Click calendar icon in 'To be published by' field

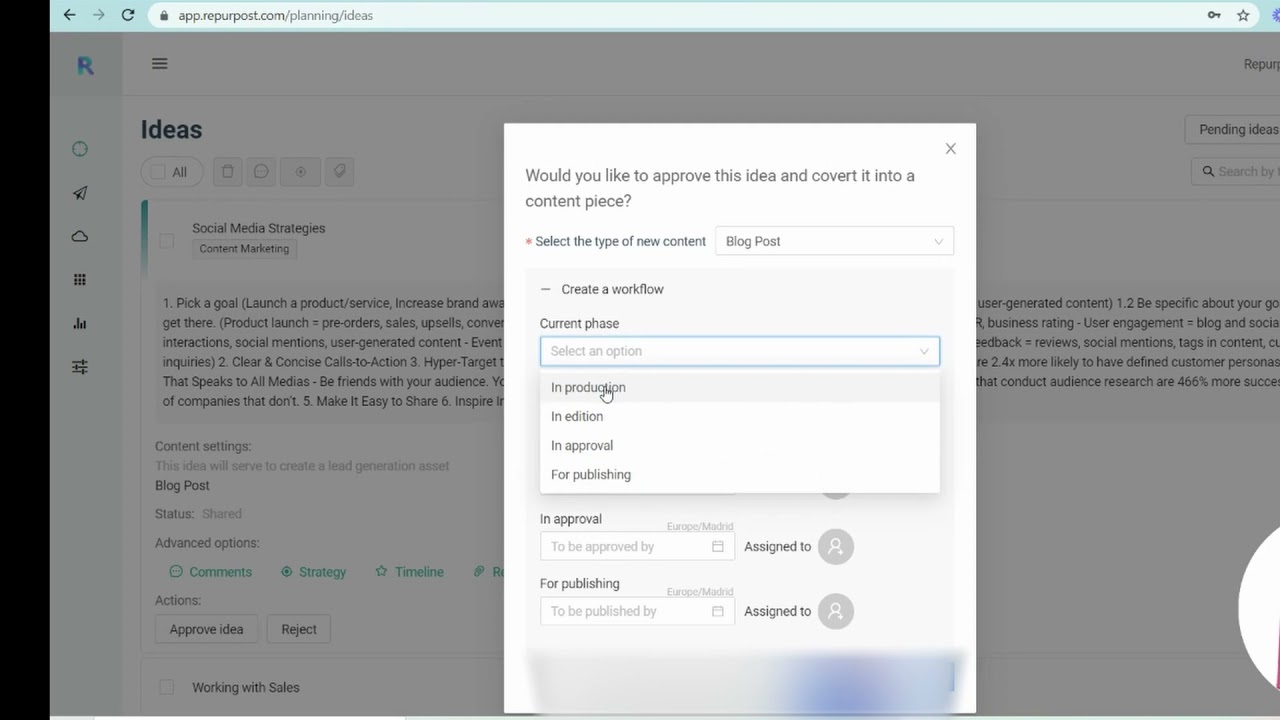717,611
